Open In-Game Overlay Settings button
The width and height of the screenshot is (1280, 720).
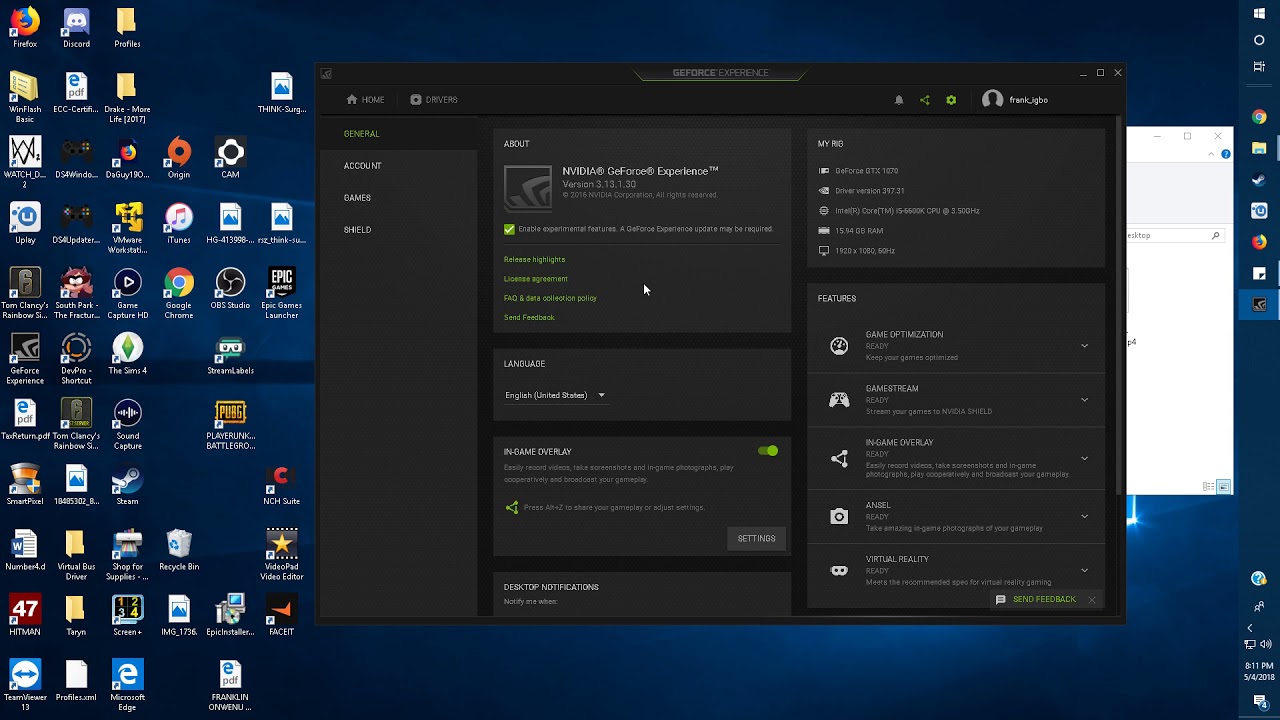756,539
